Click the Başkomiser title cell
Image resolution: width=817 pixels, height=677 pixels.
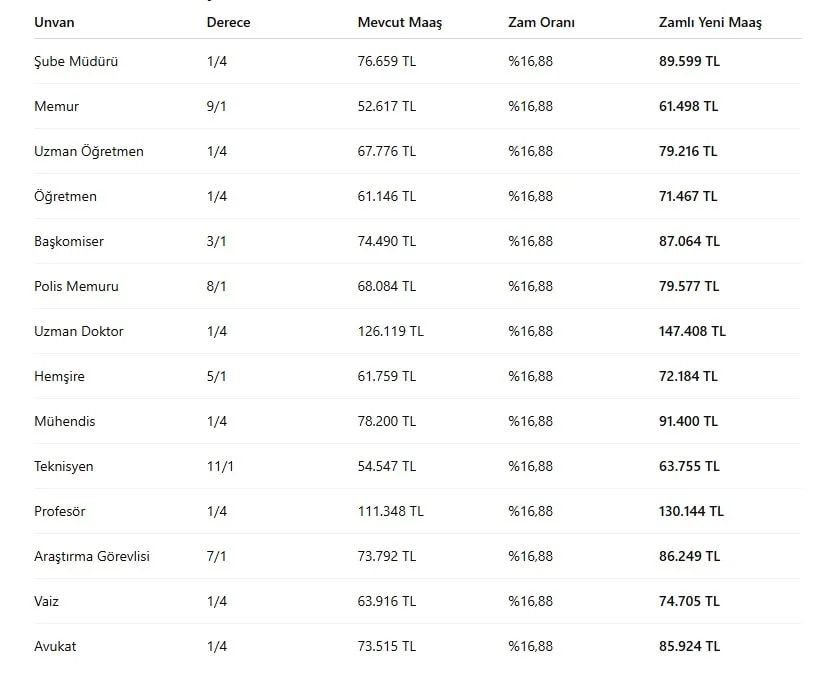click(69, 241)
